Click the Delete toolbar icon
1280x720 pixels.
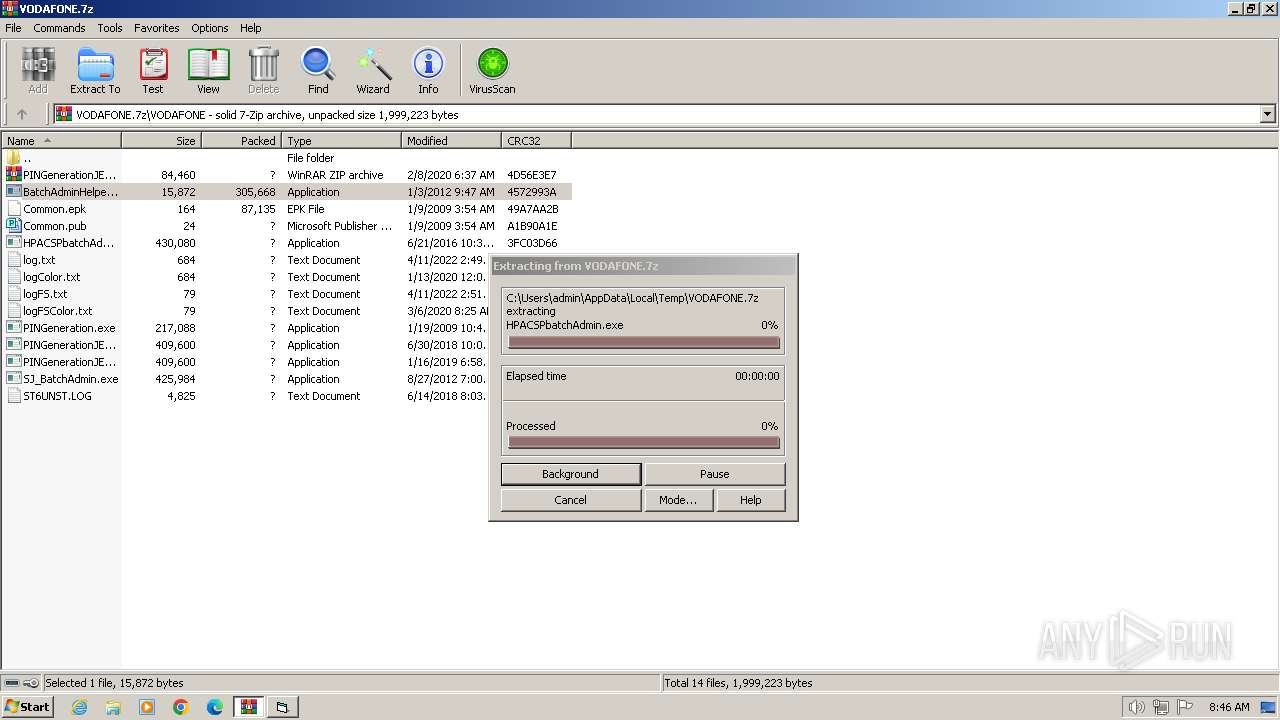pyautogui.click(x=264, y=70)
